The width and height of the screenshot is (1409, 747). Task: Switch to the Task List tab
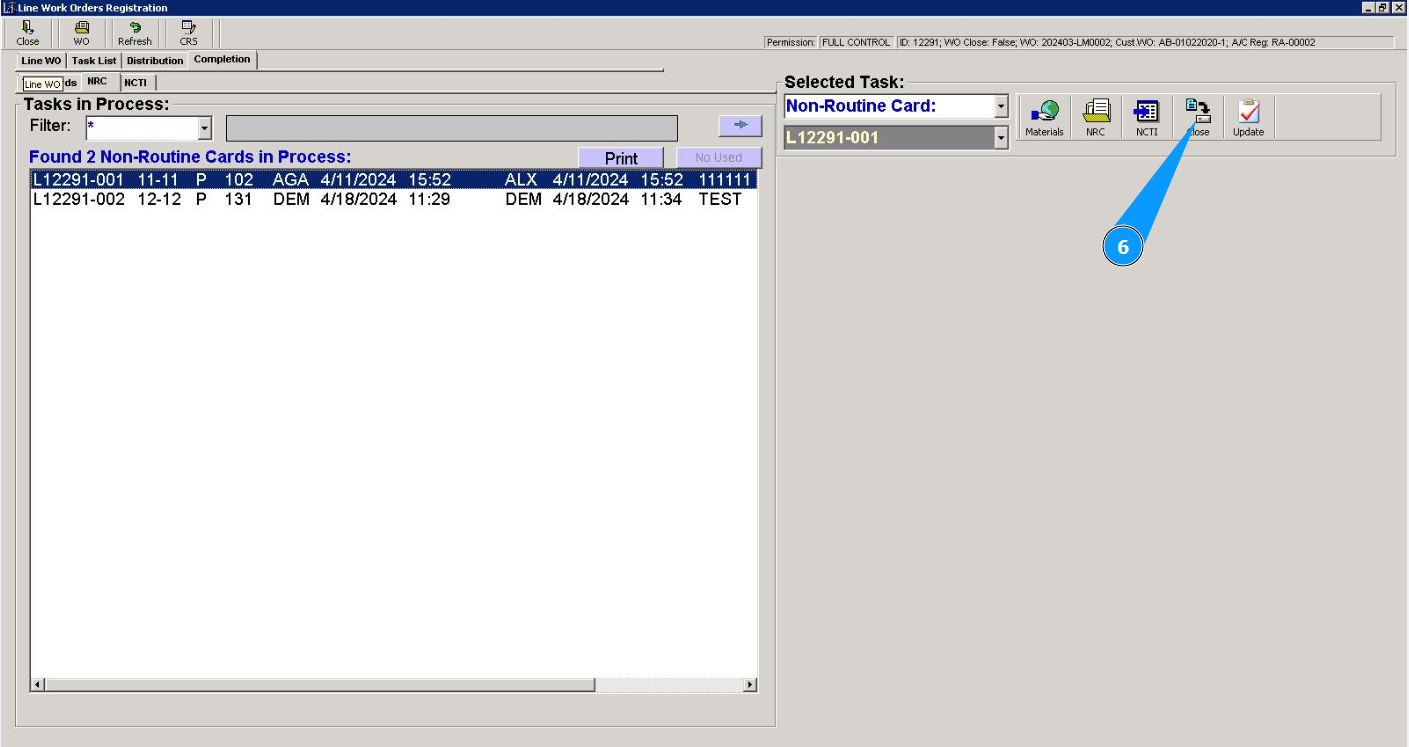coord(94,61)
